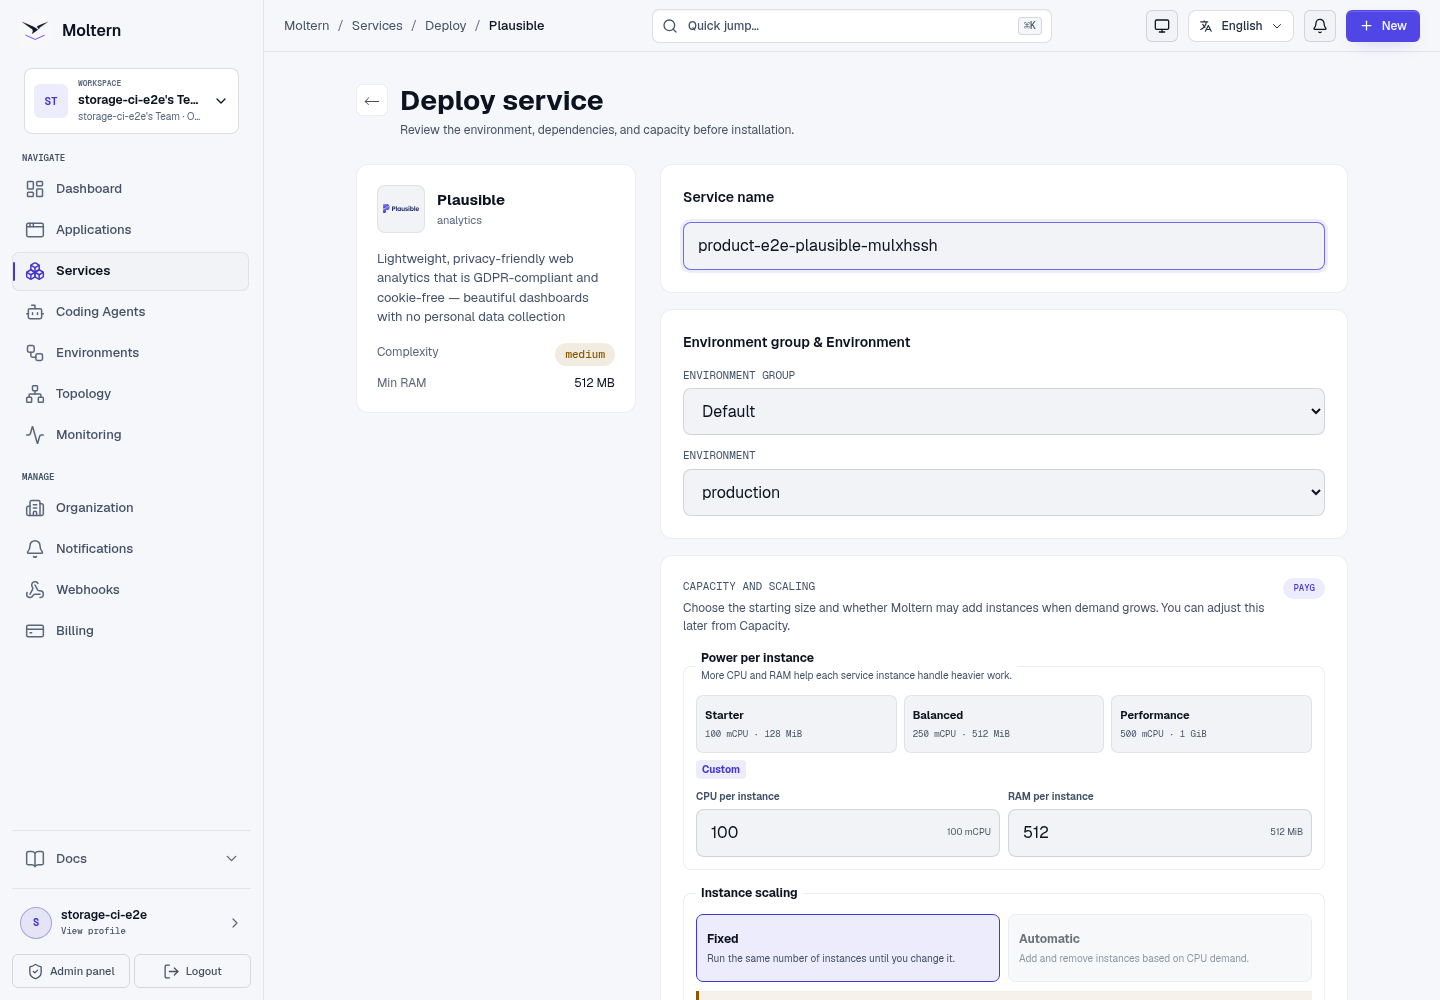Click the Applications window icon
1440x1000 pixels.
coord(35,230)
